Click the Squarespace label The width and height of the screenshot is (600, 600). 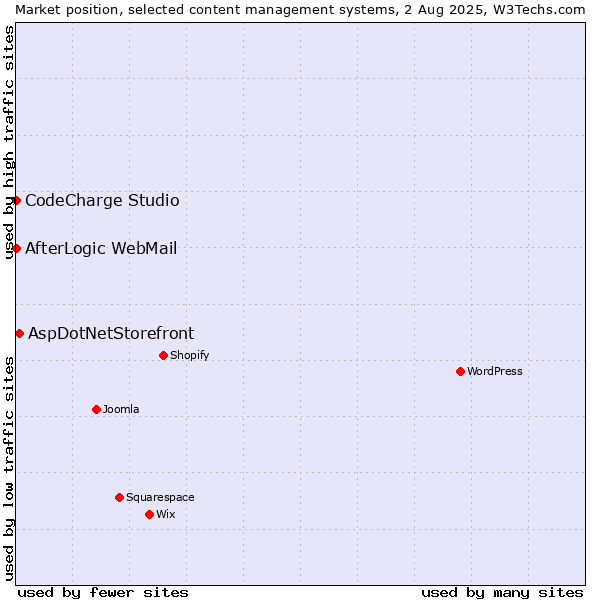pos(160,497)
